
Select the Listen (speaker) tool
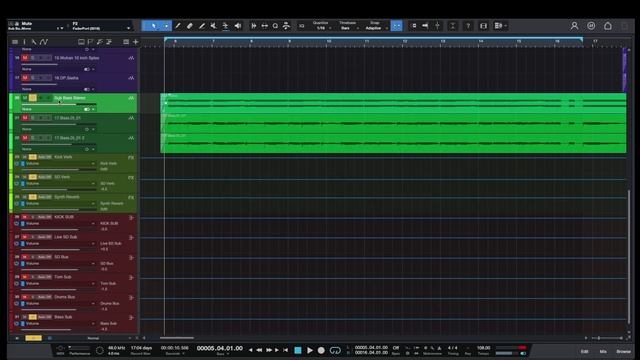click(x=238, y=26)
